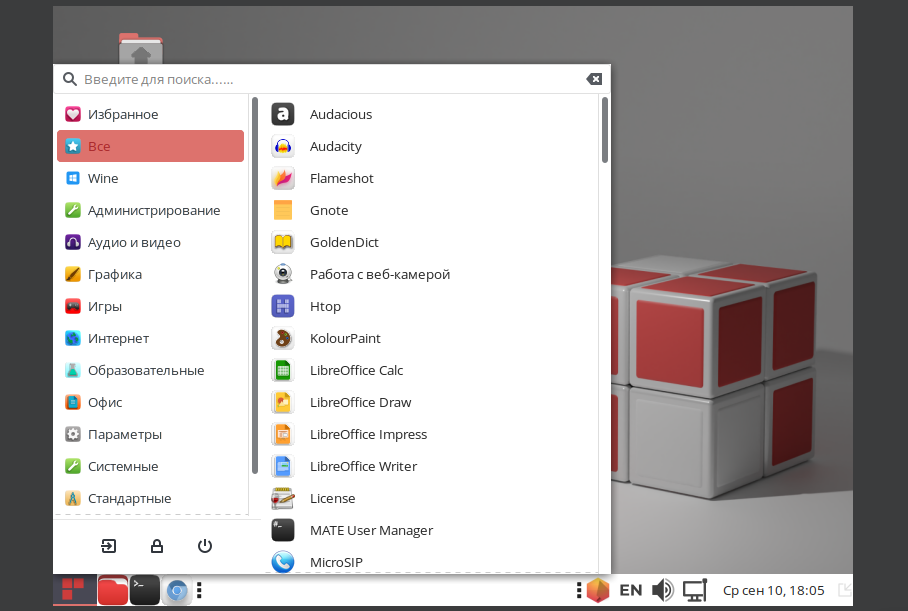Open Gnote notes application
Viewport: 908px width, 611px height.
point(431,210)
